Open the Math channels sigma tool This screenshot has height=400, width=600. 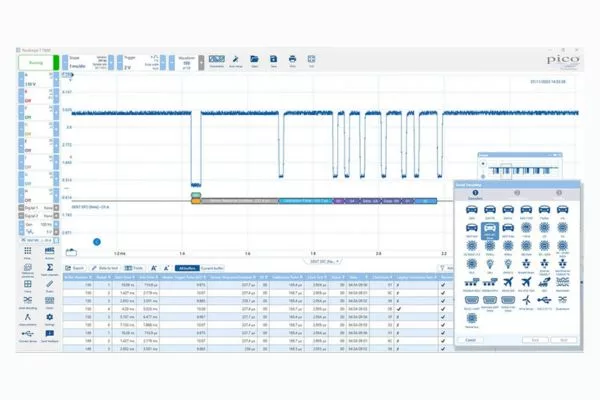[x=50, y=269]
